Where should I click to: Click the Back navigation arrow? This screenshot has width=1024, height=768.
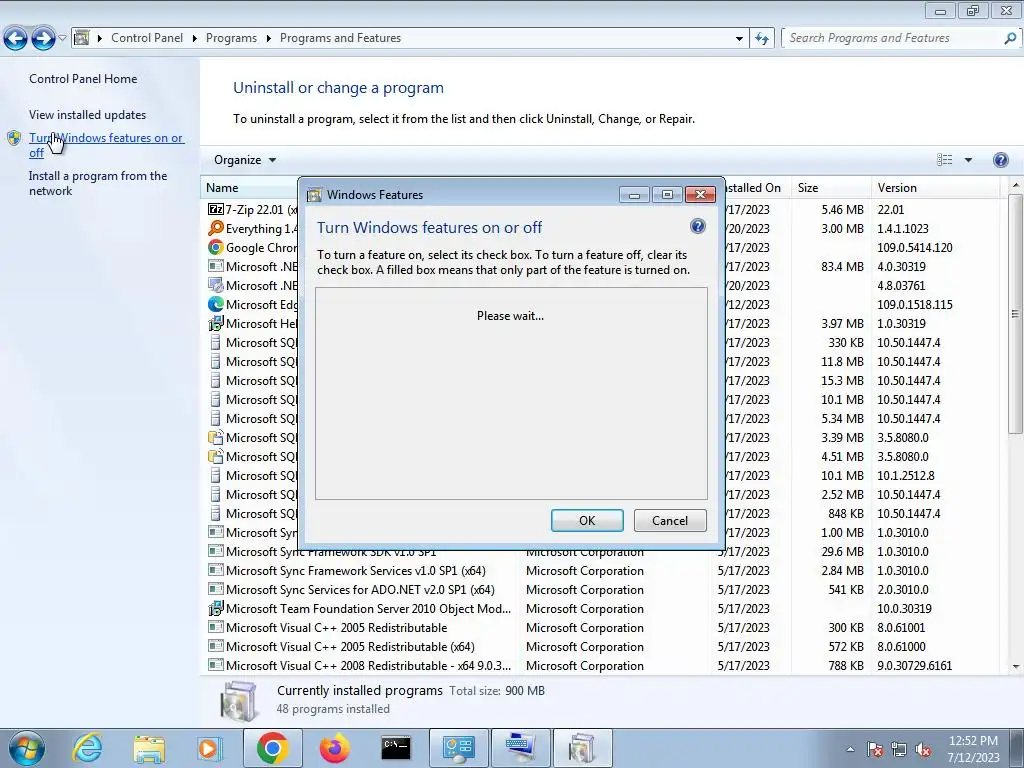[x=16, y=39]
